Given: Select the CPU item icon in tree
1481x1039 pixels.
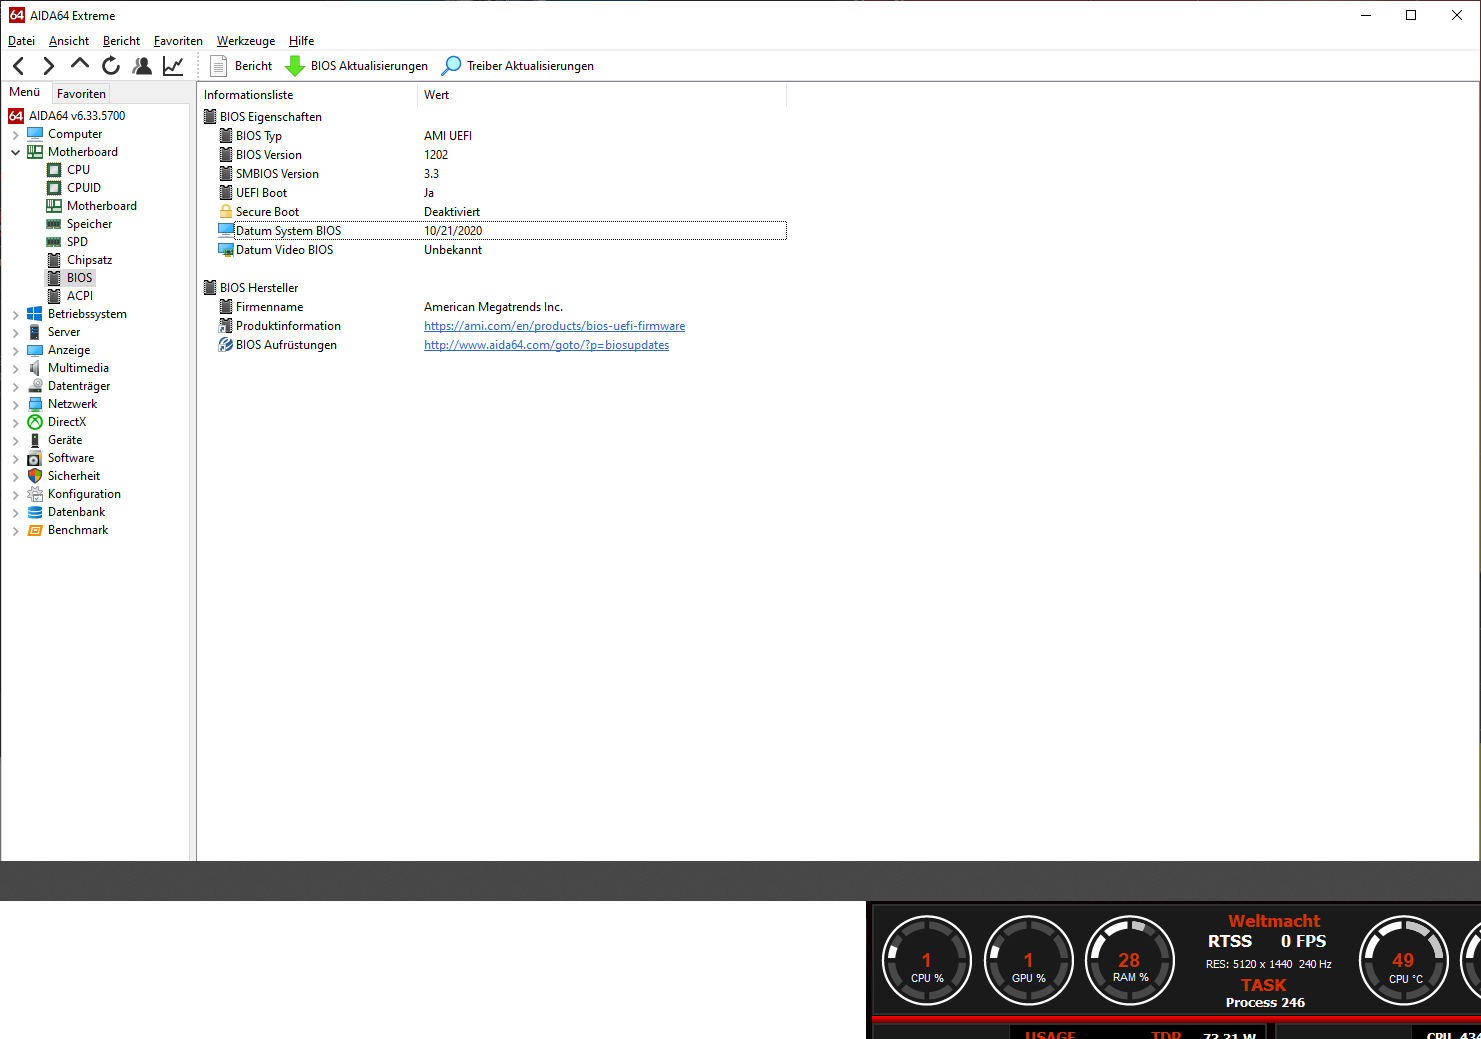Looking at the screenshot, I should point(54,170).
